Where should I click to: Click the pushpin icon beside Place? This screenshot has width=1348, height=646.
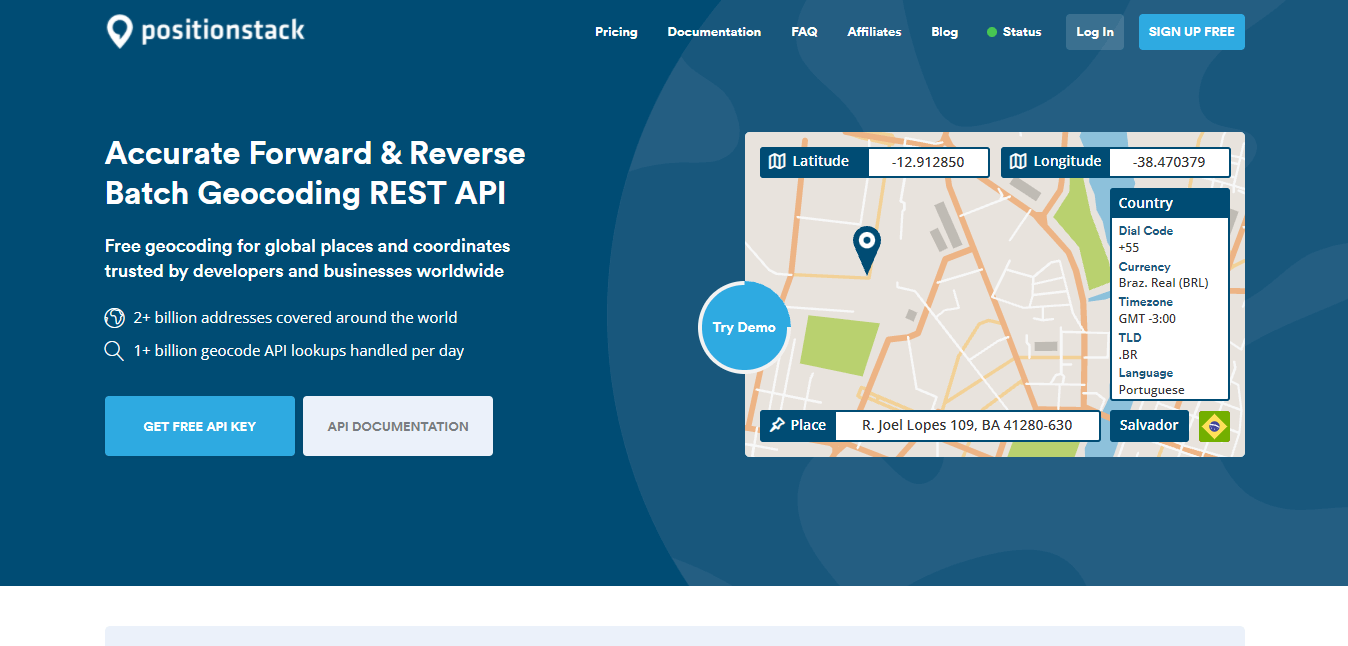coord(776,425)
